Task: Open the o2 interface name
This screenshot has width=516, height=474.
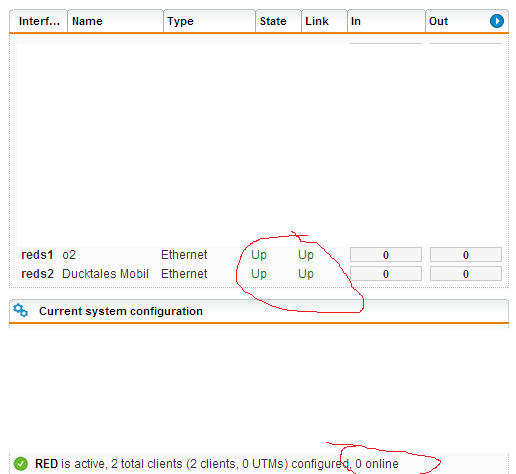Action: [x=69, y=255]
